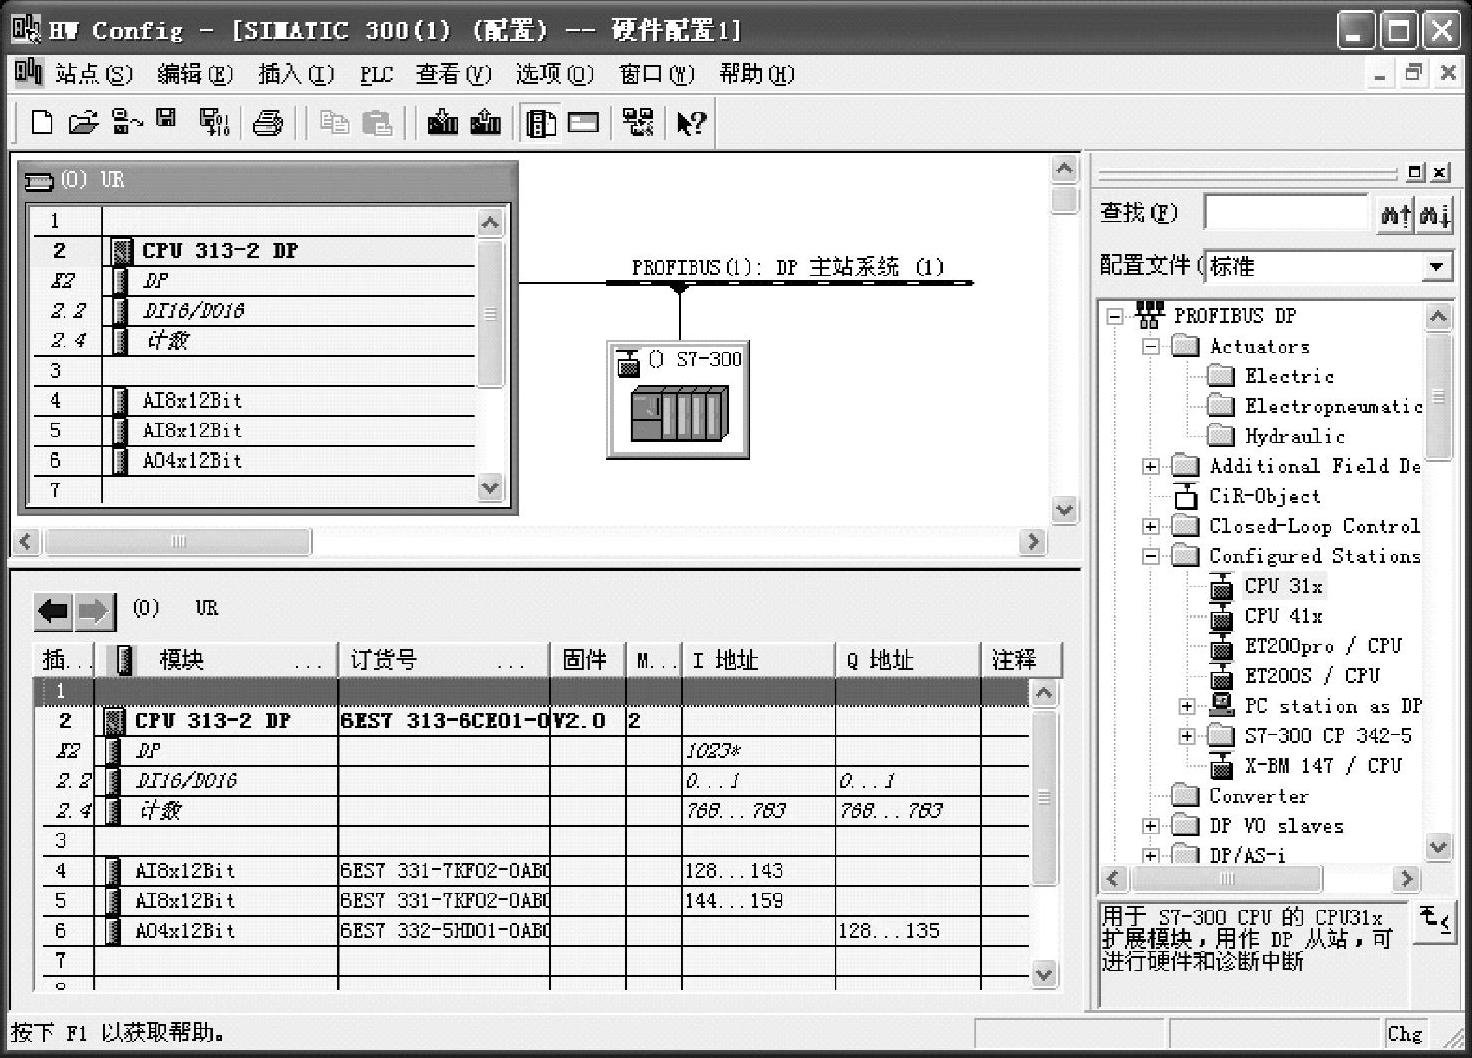Select the Hydraulic folder
Viewport: 1472px width, 1058px height.
pos(1294,436)
